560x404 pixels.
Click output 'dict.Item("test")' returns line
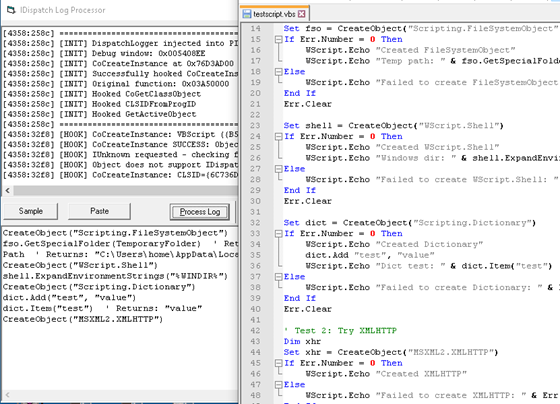102,308
